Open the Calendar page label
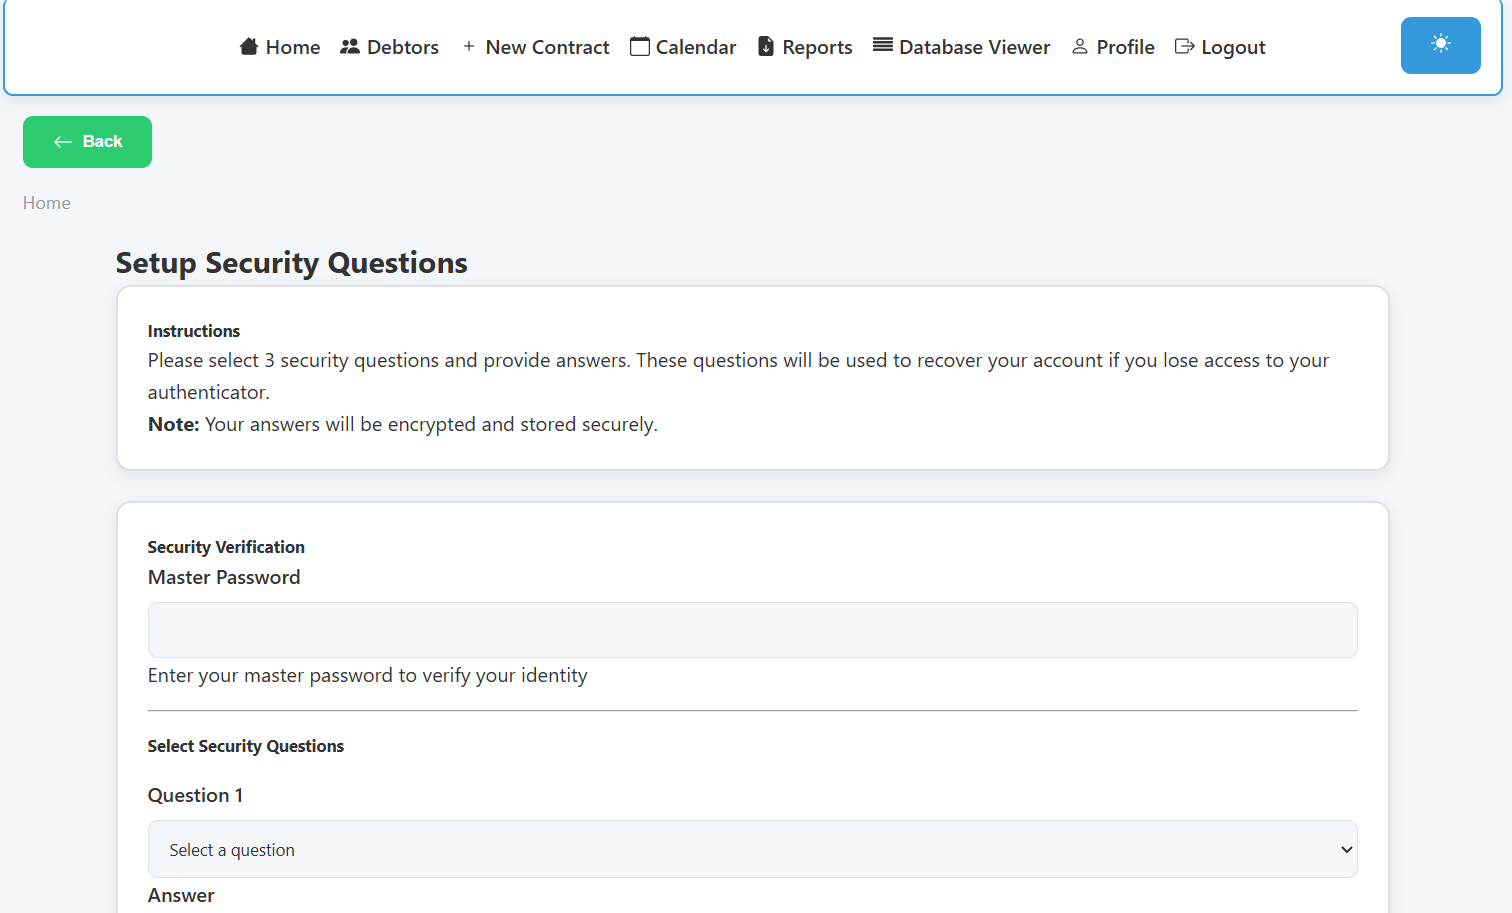 696,47
